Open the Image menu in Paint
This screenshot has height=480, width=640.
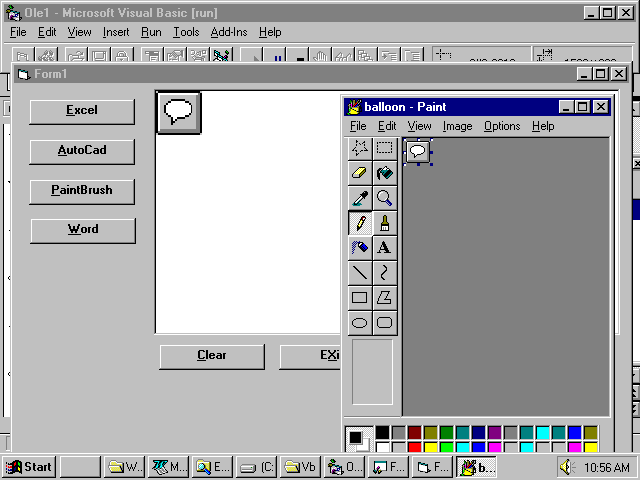[457, 126]
